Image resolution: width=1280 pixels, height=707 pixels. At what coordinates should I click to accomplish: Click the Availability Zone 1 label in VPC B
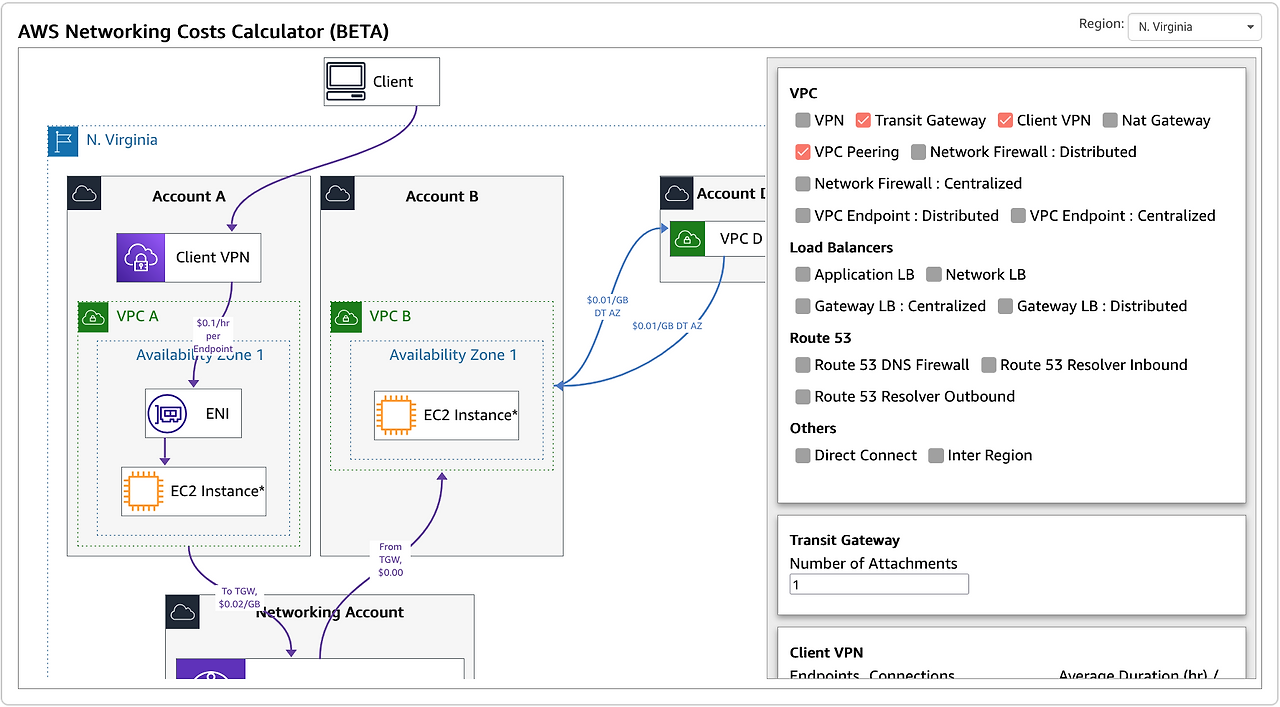pyautogui.click(x=453, y=355)
